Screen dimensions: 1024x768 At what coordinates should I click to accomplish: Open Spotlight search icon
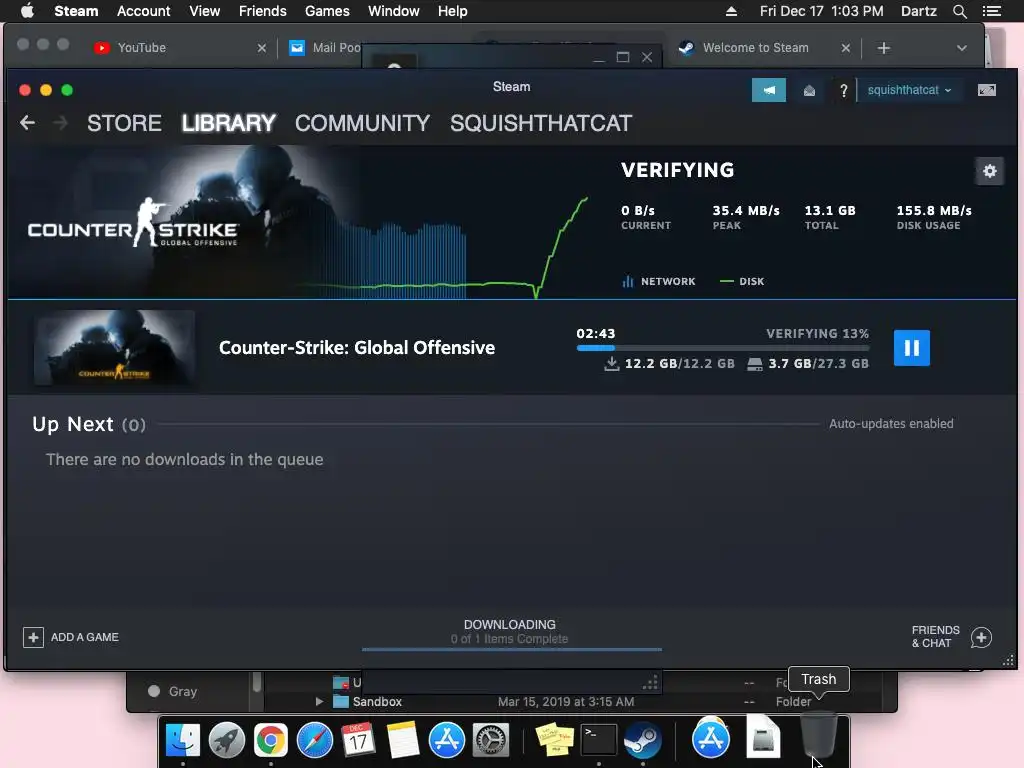pos(959,11)
